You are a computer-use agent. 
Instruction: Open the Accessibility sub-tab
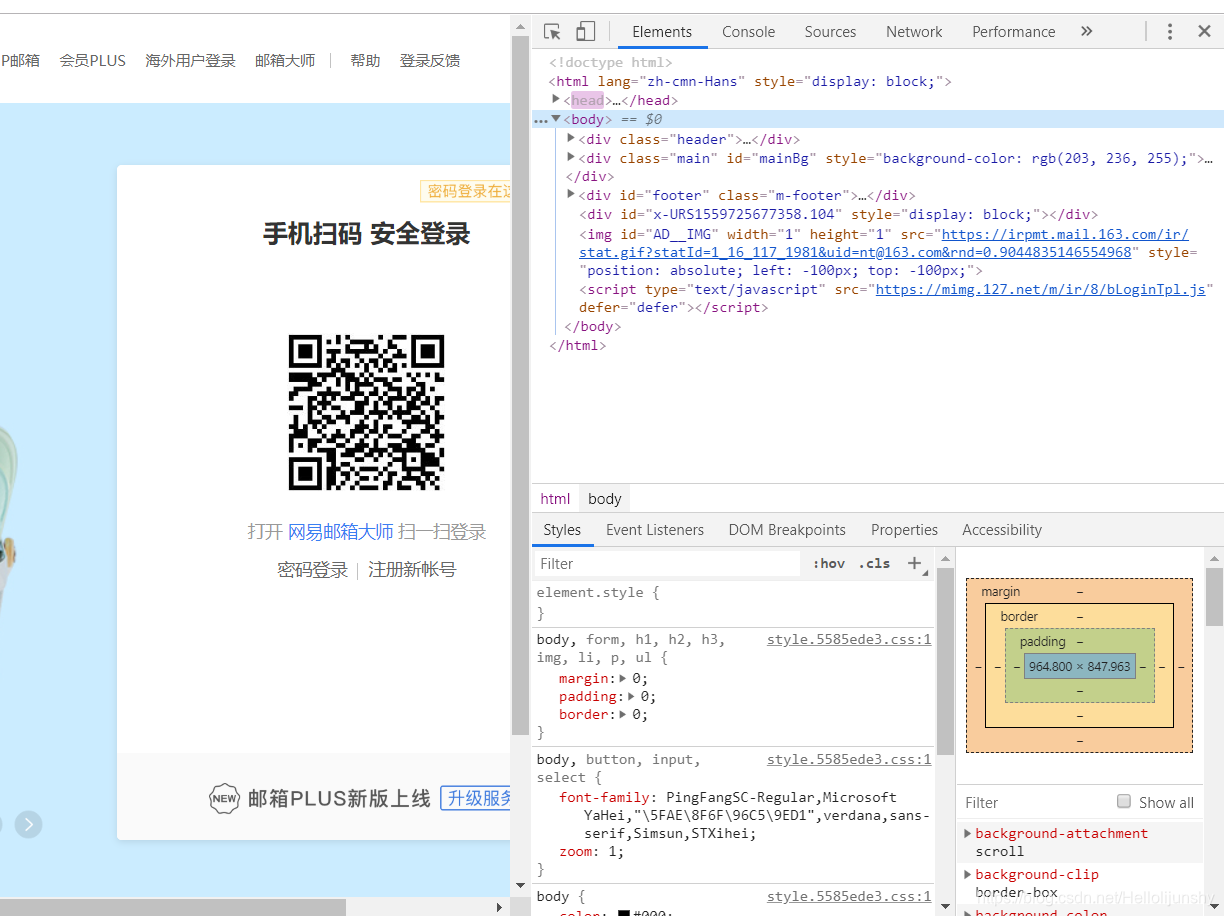coord(1002,530)
